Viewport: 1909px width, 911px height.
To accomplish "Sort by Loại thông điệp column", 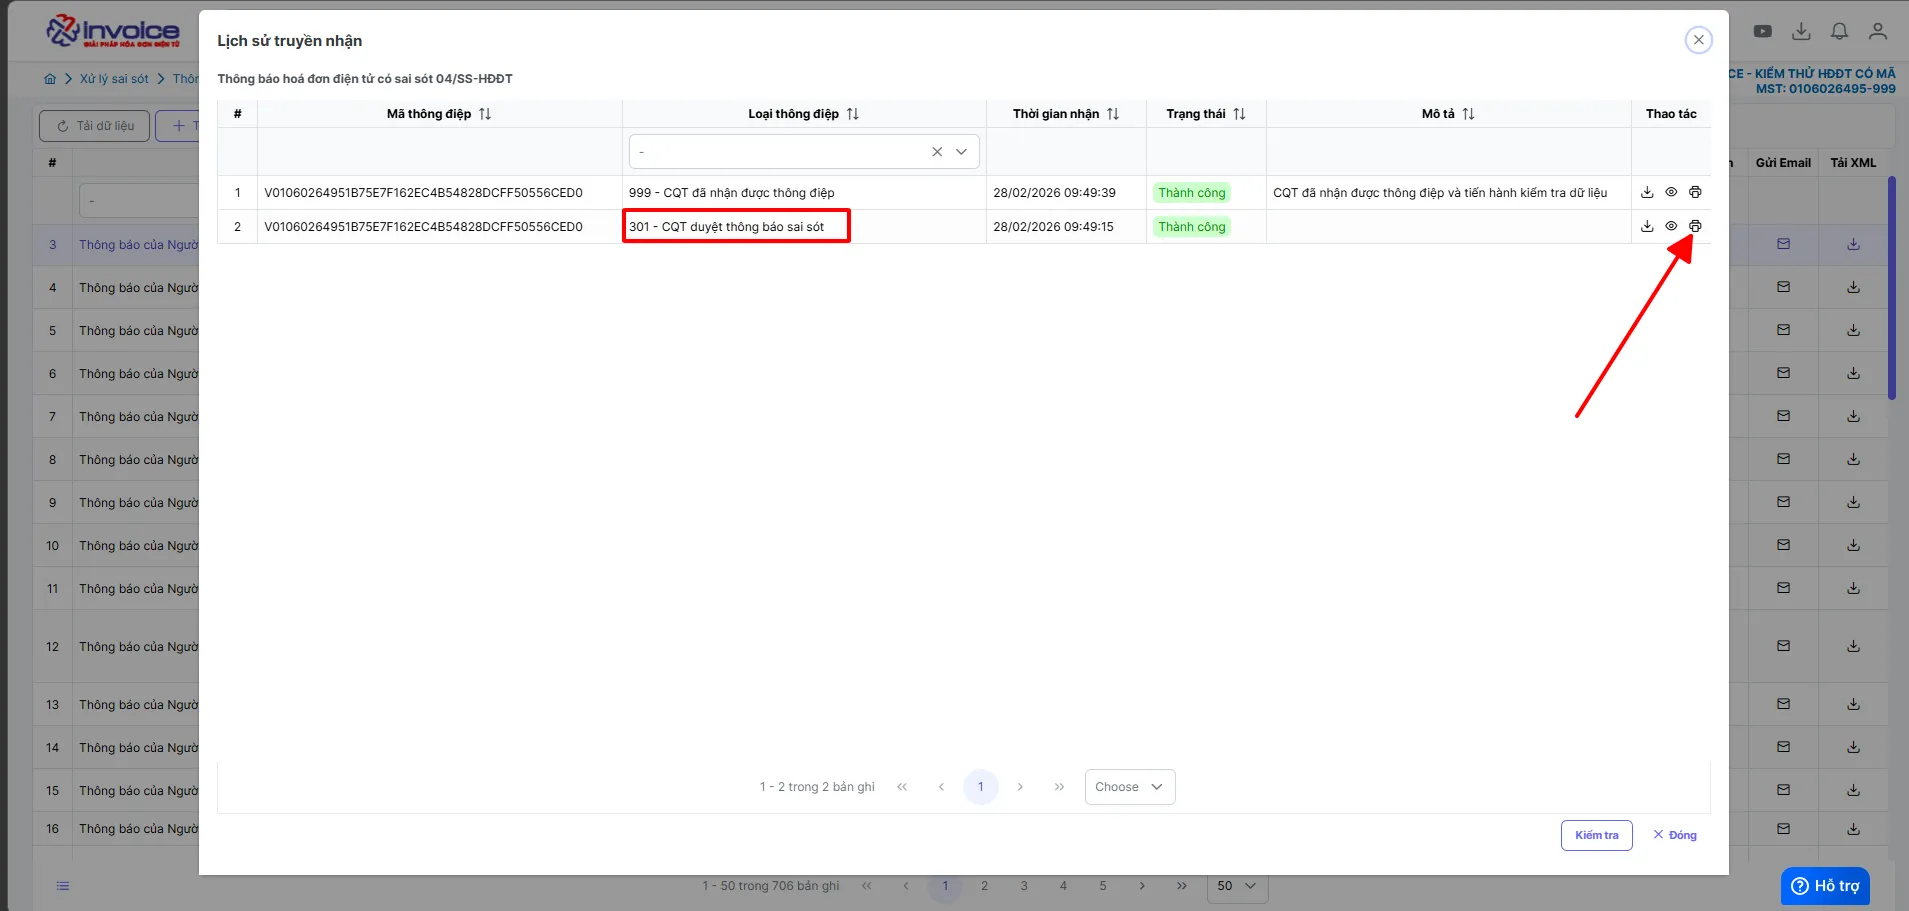I will (x=853, y=114).
